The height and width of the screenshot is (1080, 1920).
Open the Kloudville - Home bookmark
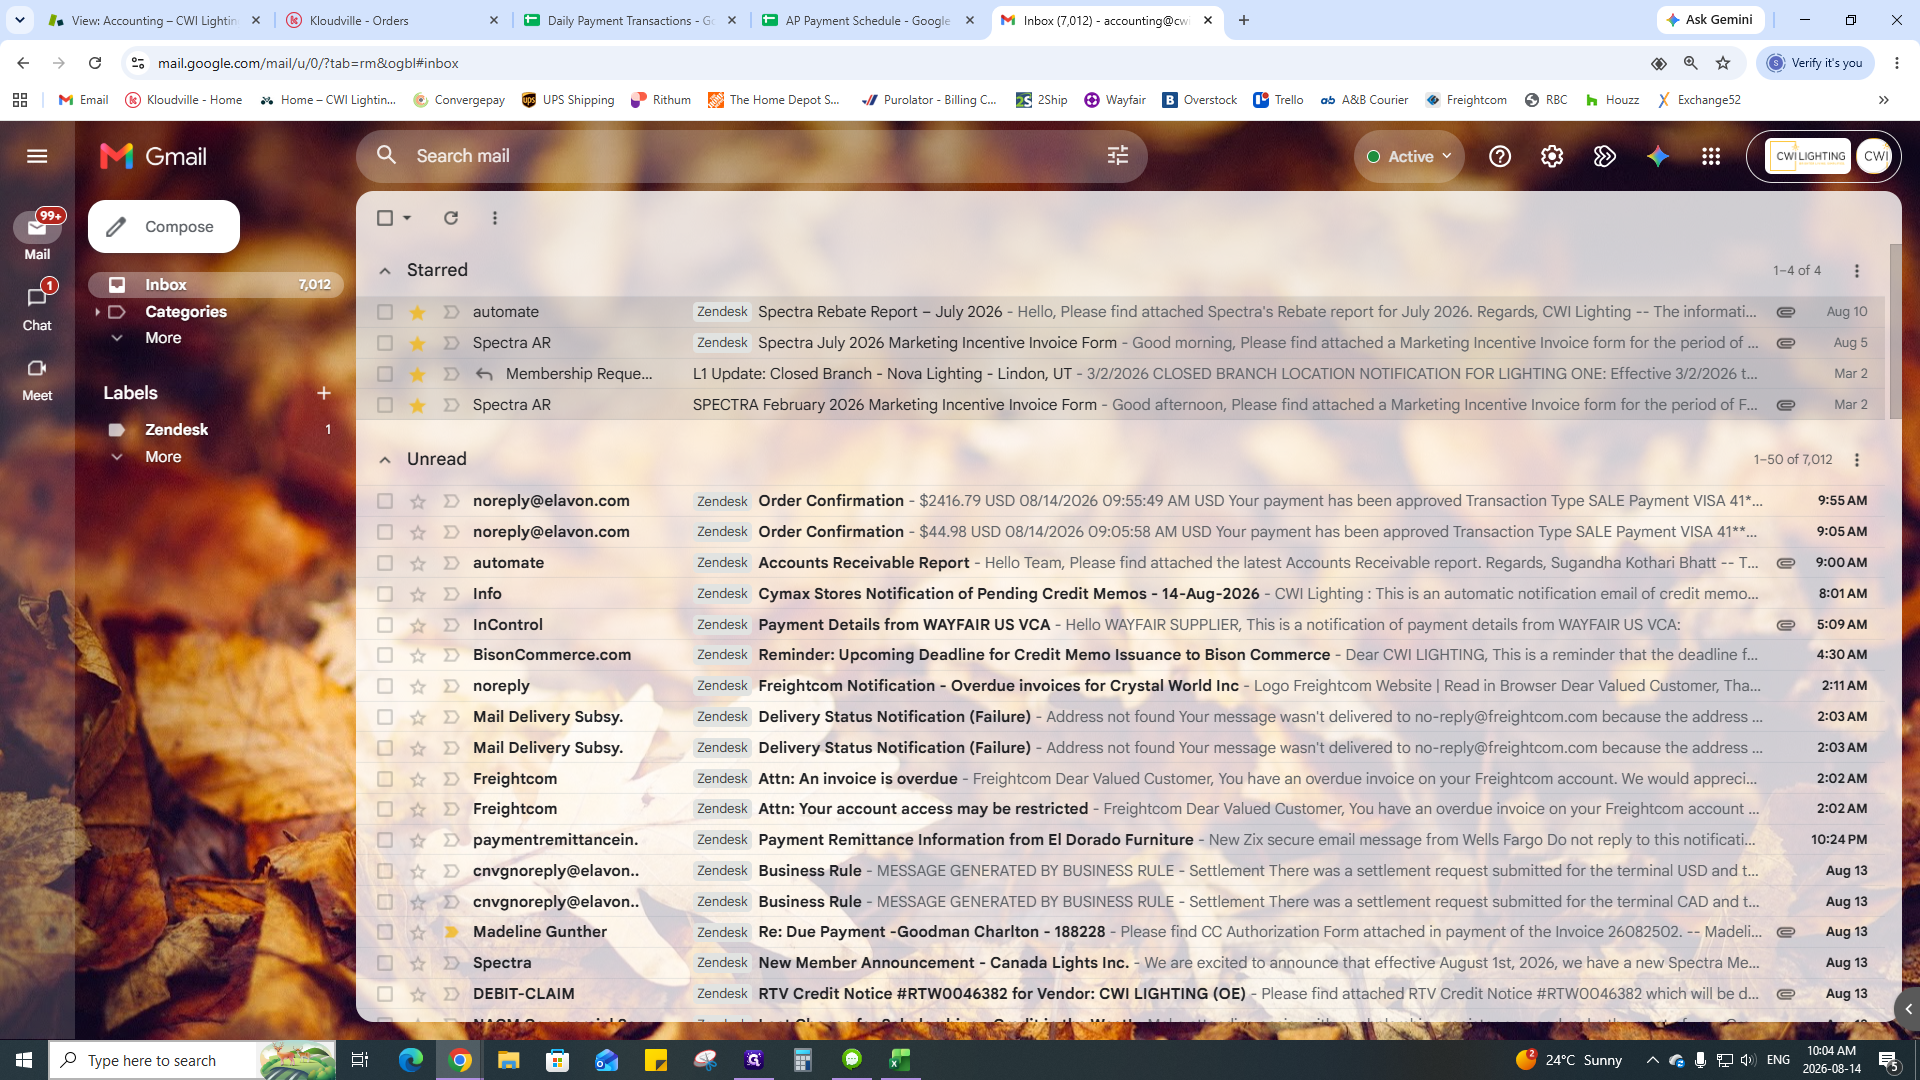pyautogui.click(x=184, y=100)
